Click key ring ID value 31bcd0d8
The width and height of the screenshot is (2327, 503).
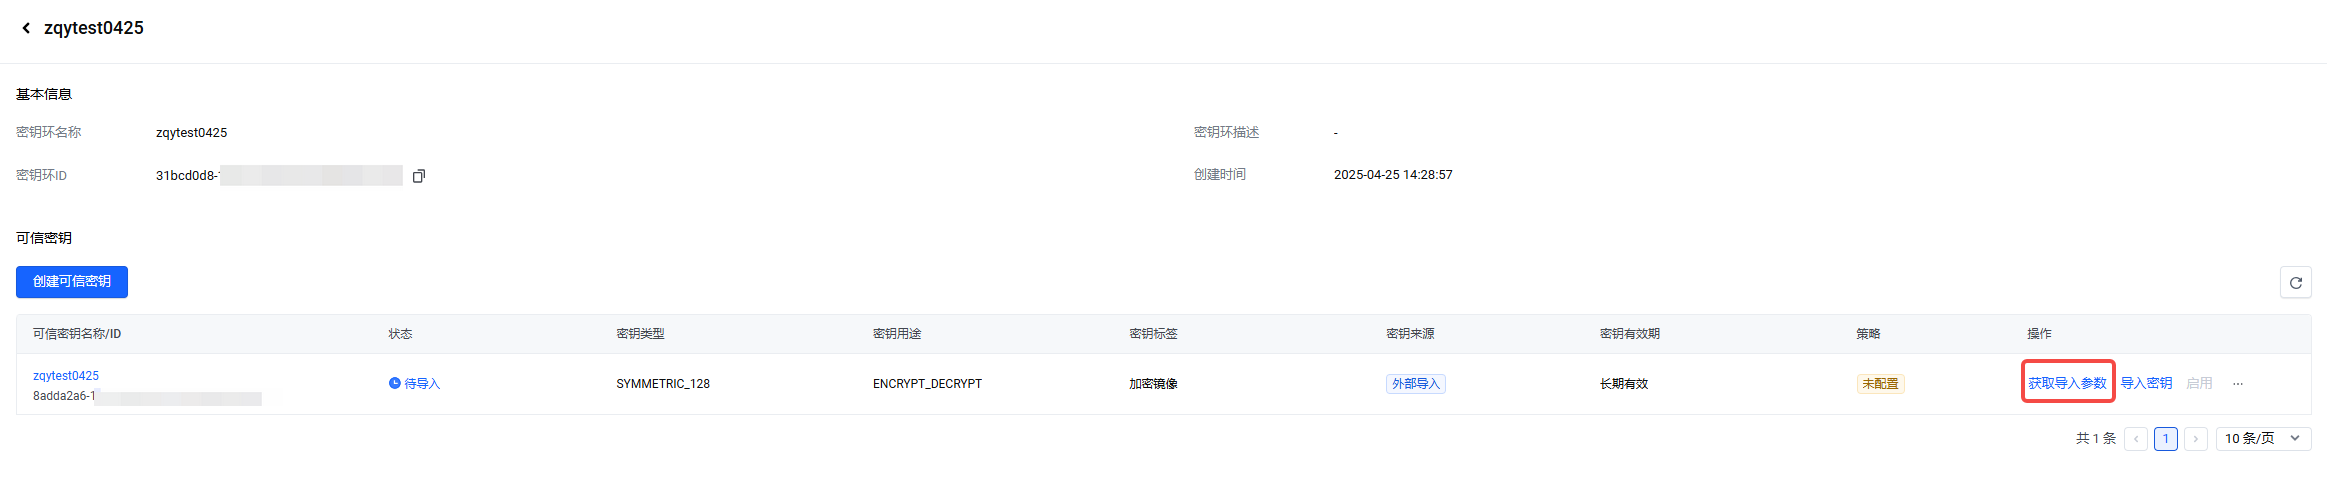187,176
